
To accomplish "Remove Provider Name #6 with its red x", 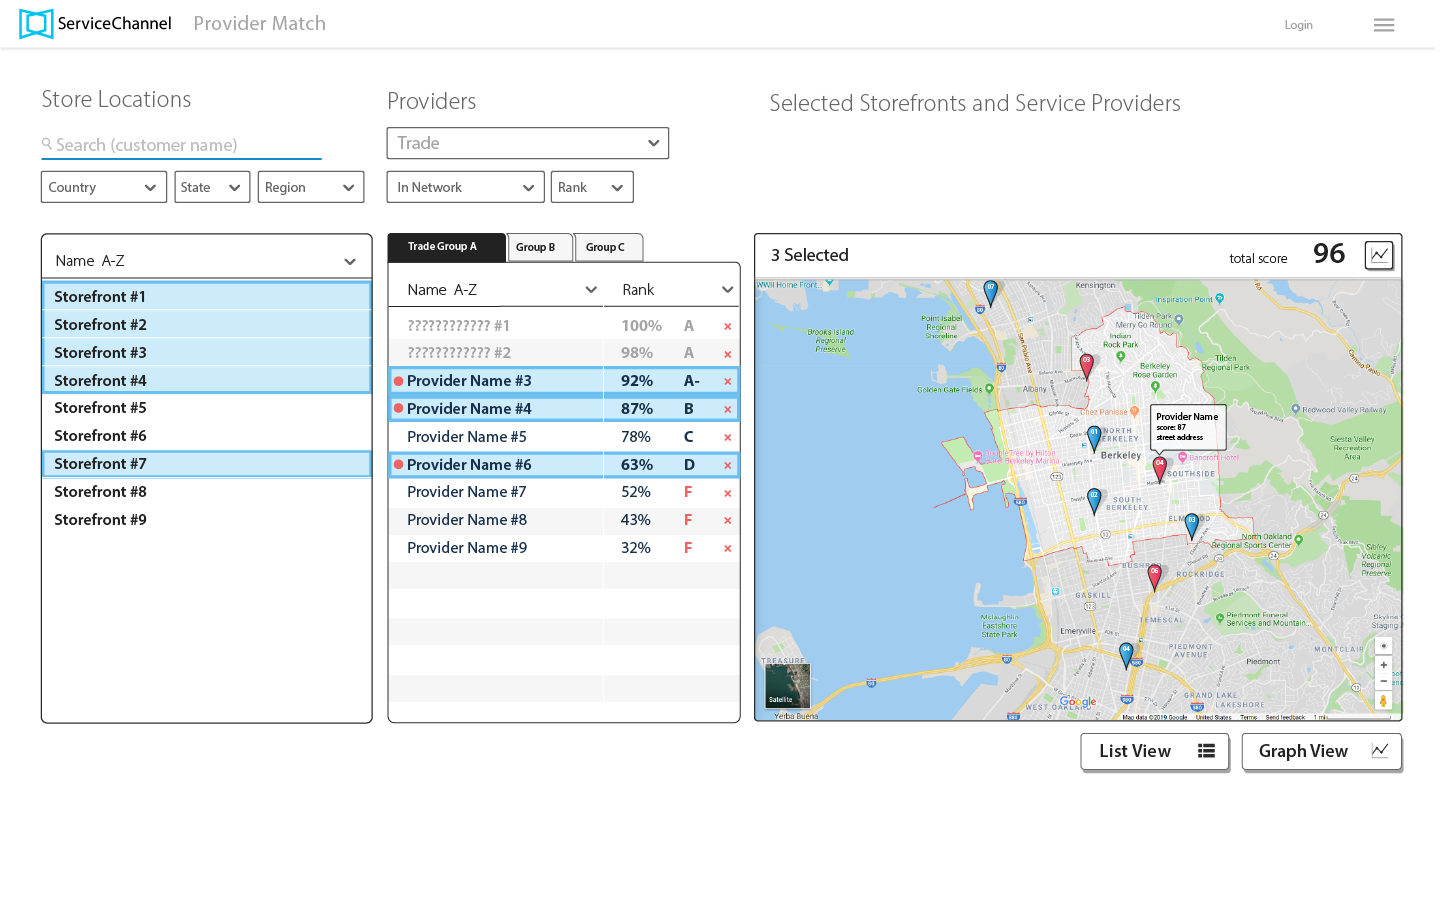I will point(727,465).
